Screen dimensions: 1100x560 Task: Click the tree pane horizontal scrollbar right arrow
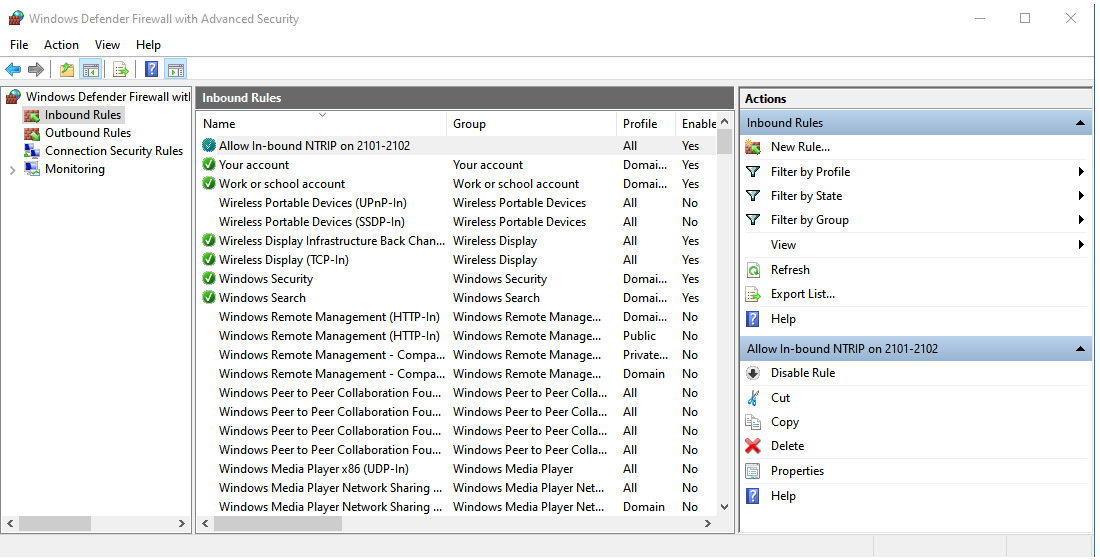[x=182, y=524]
